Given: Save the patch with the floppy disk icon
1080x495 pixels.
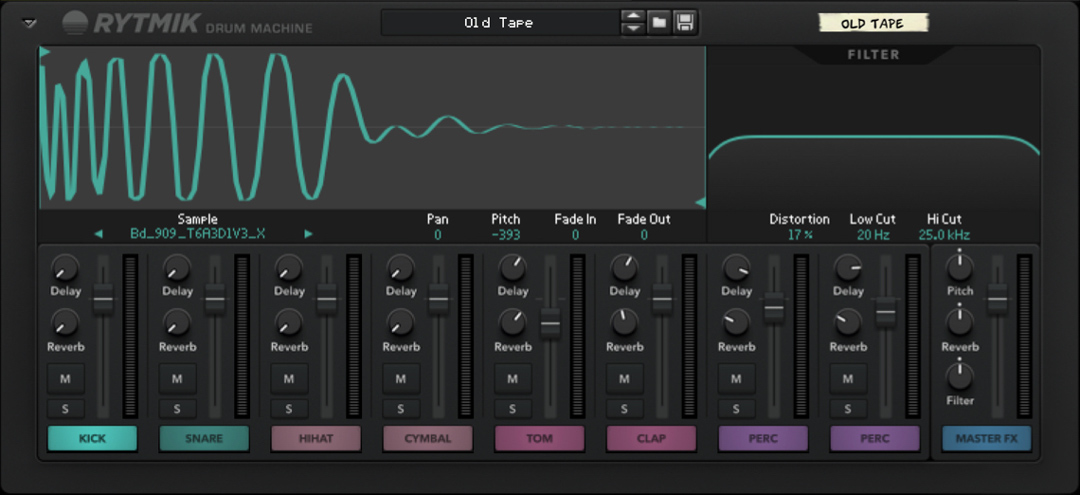Looking at the screenshot, I should click(685, 23).
